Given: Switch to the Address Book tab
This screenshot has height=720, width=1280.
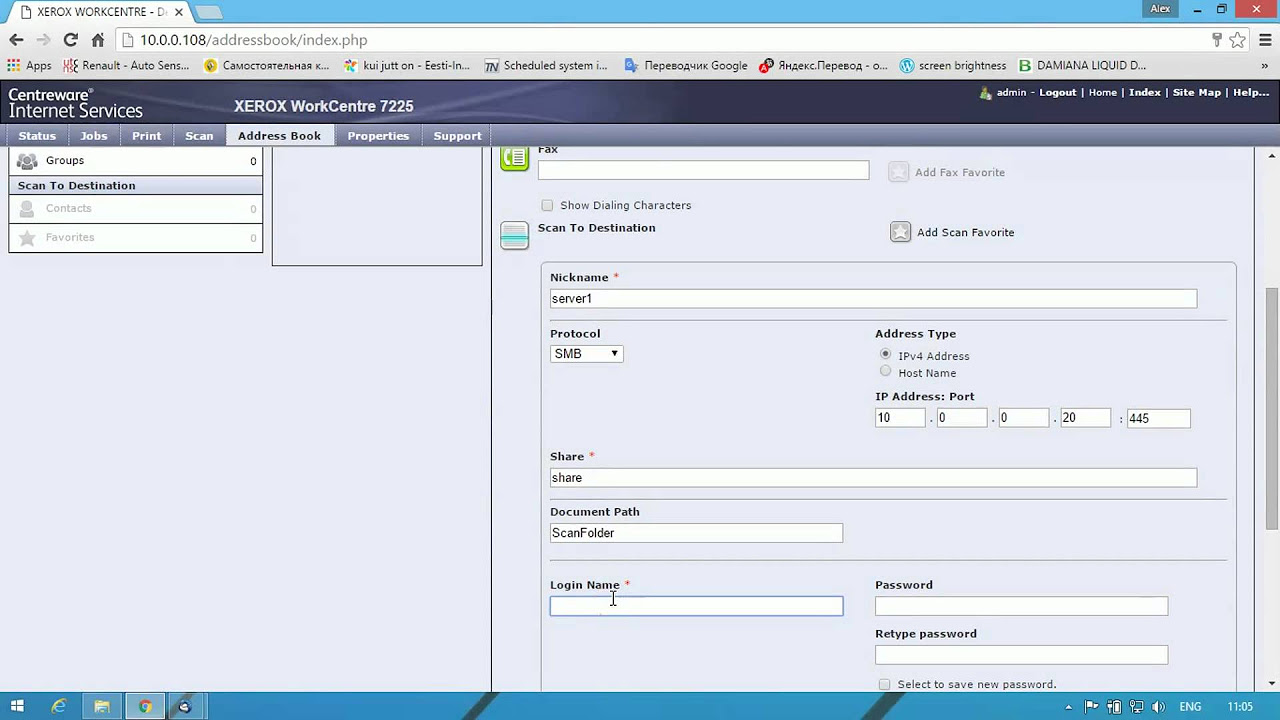Looking at the screenshot, I should [279, 136].
